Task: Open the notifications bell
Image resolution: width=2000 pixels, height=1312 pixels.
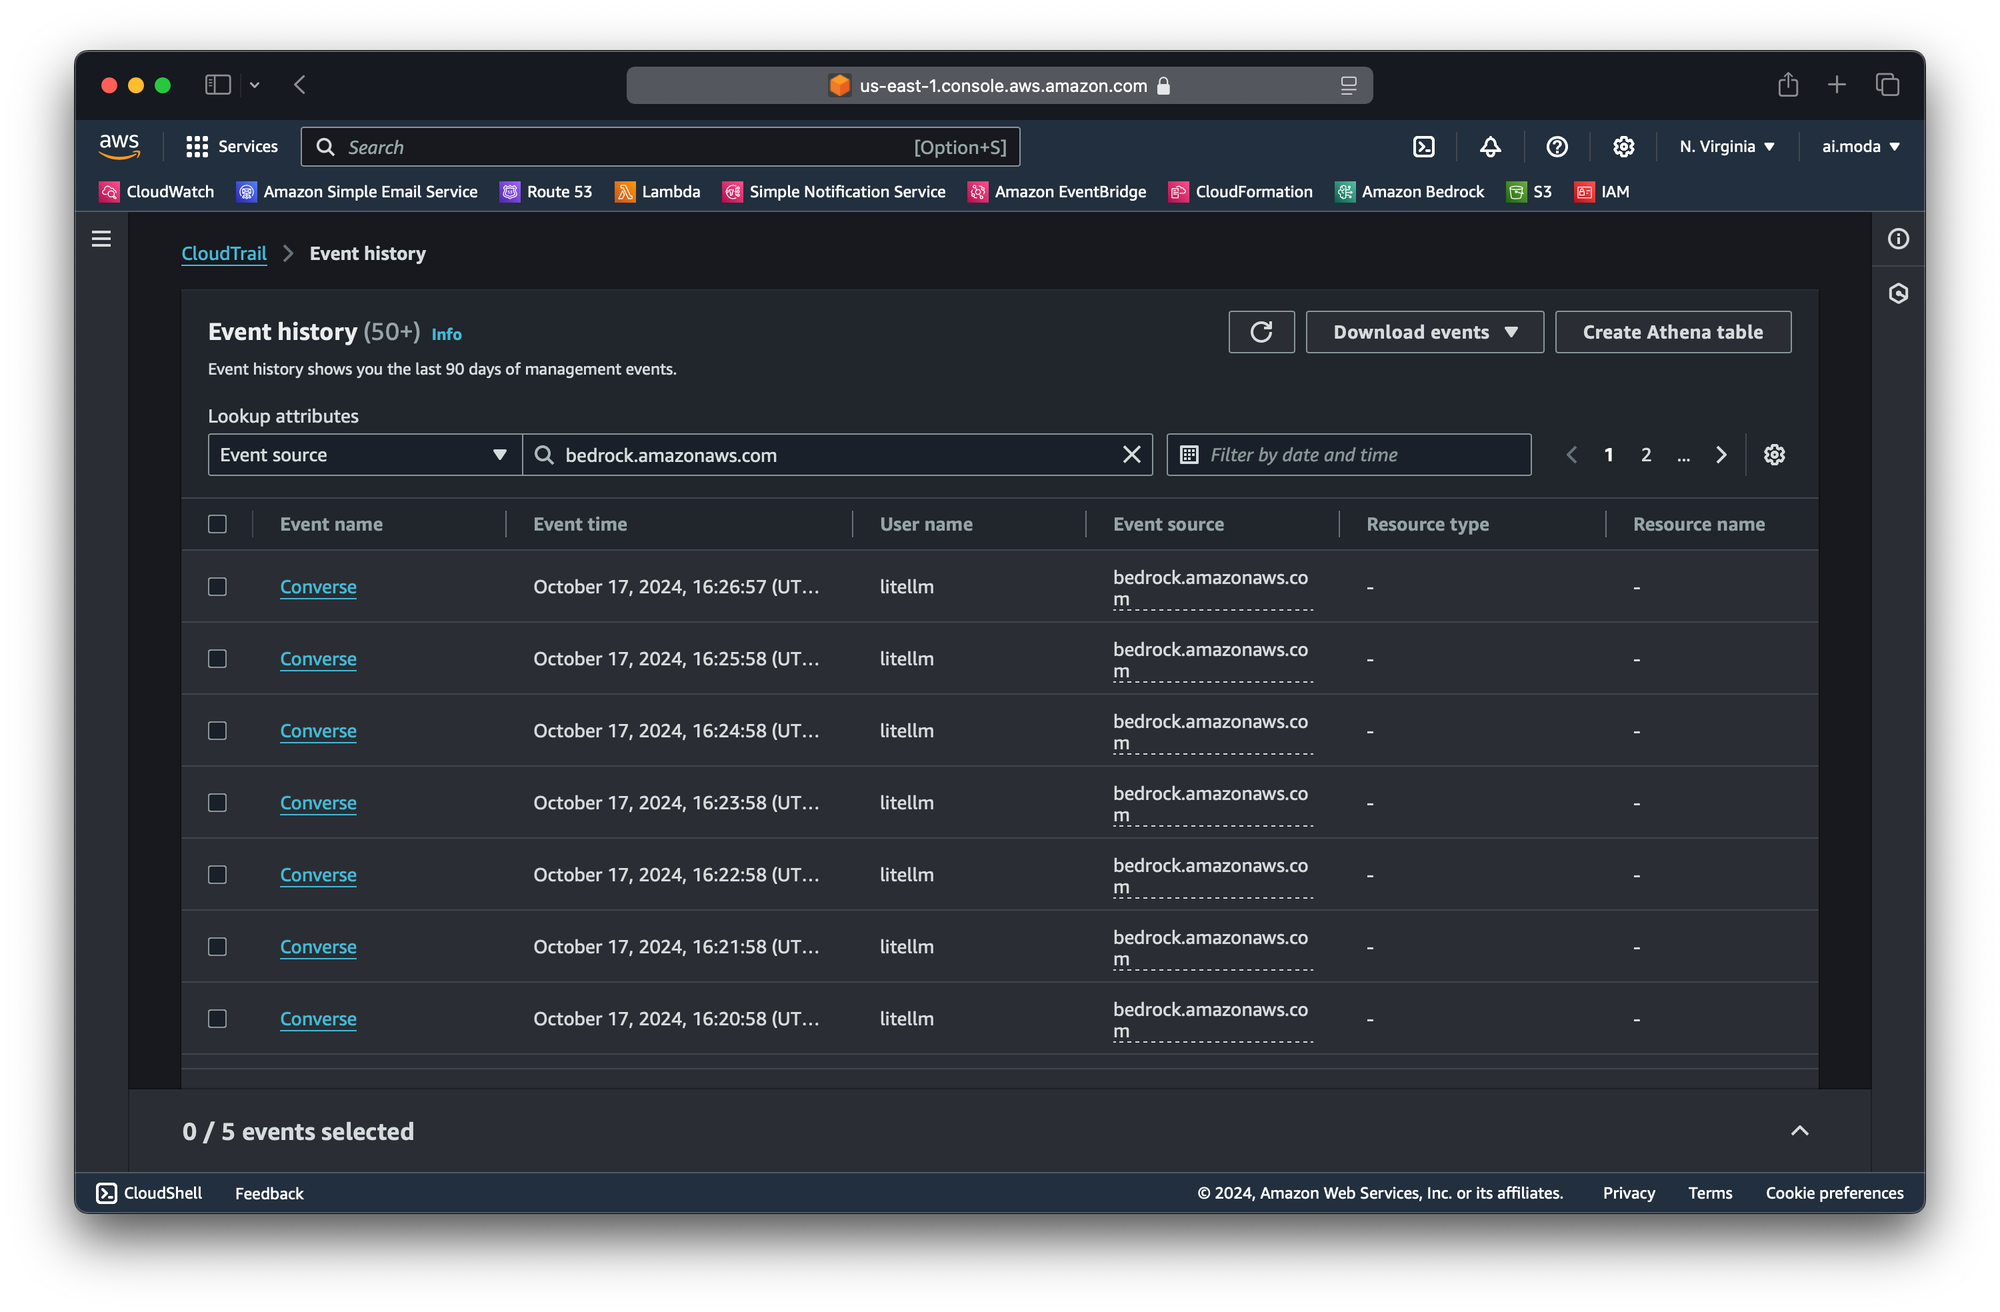Action: click(1490, 147)
